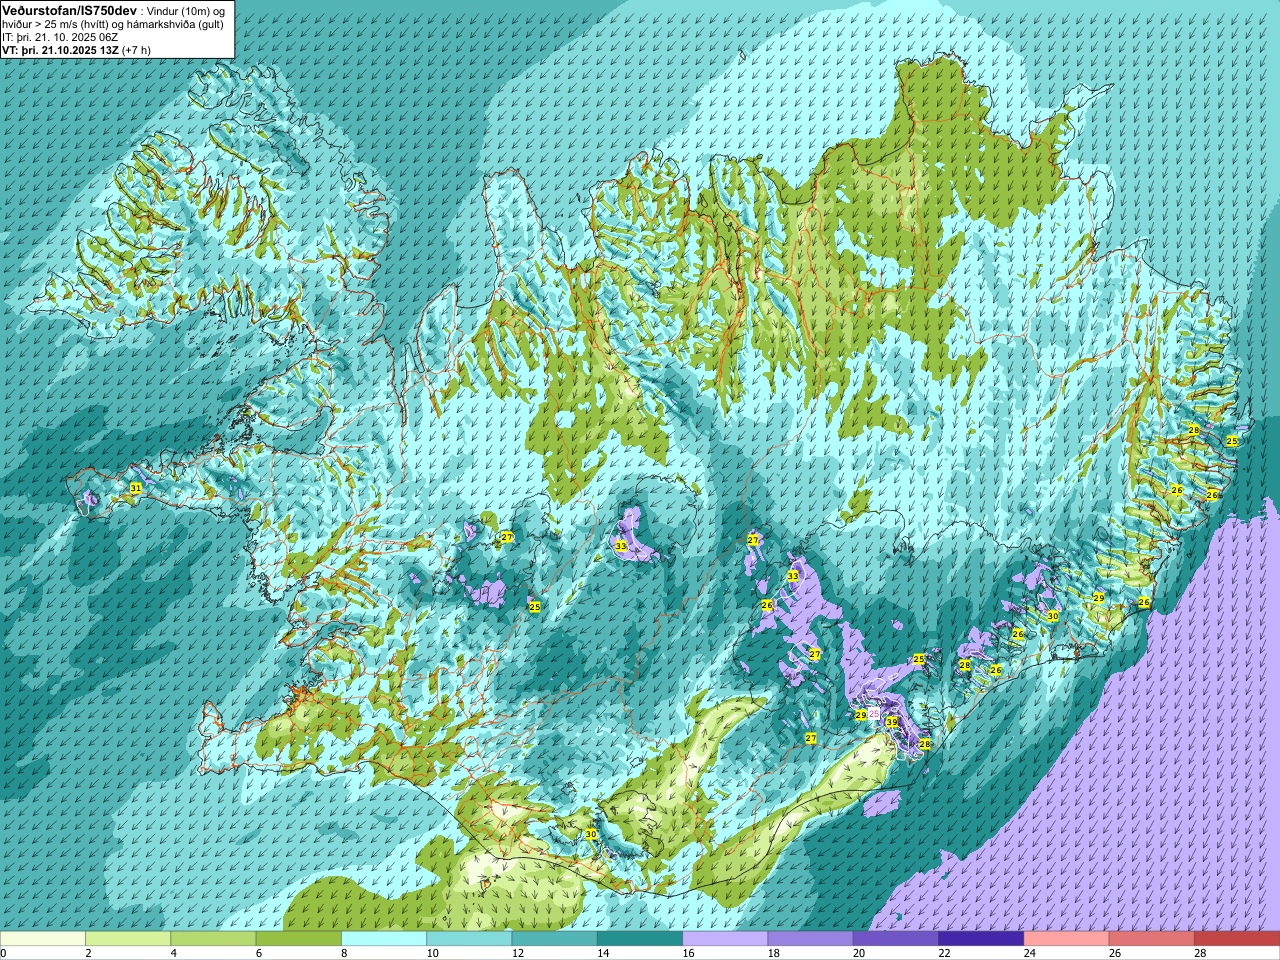
Task: Pick the 6–8 m/s olive green scale swatch
Action: [x=299, y=939]
